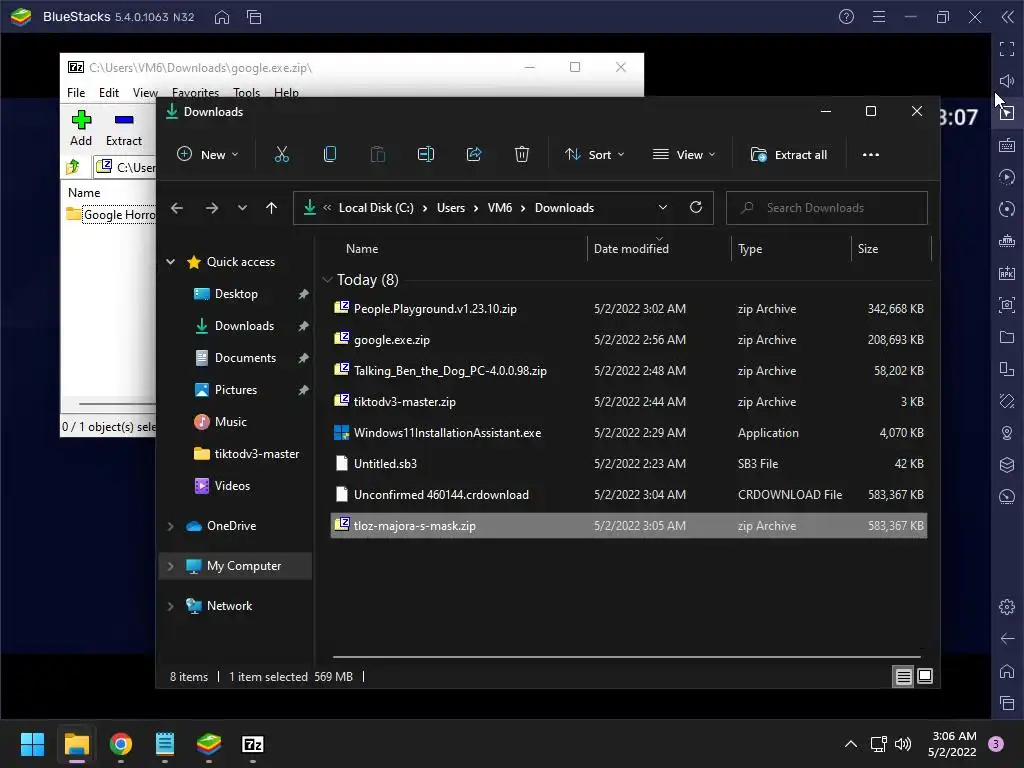Click the horizontal scrollbar in file list
Image resolution: width=1024 pixels, height=768 pixels.
(x=626, y=656)
